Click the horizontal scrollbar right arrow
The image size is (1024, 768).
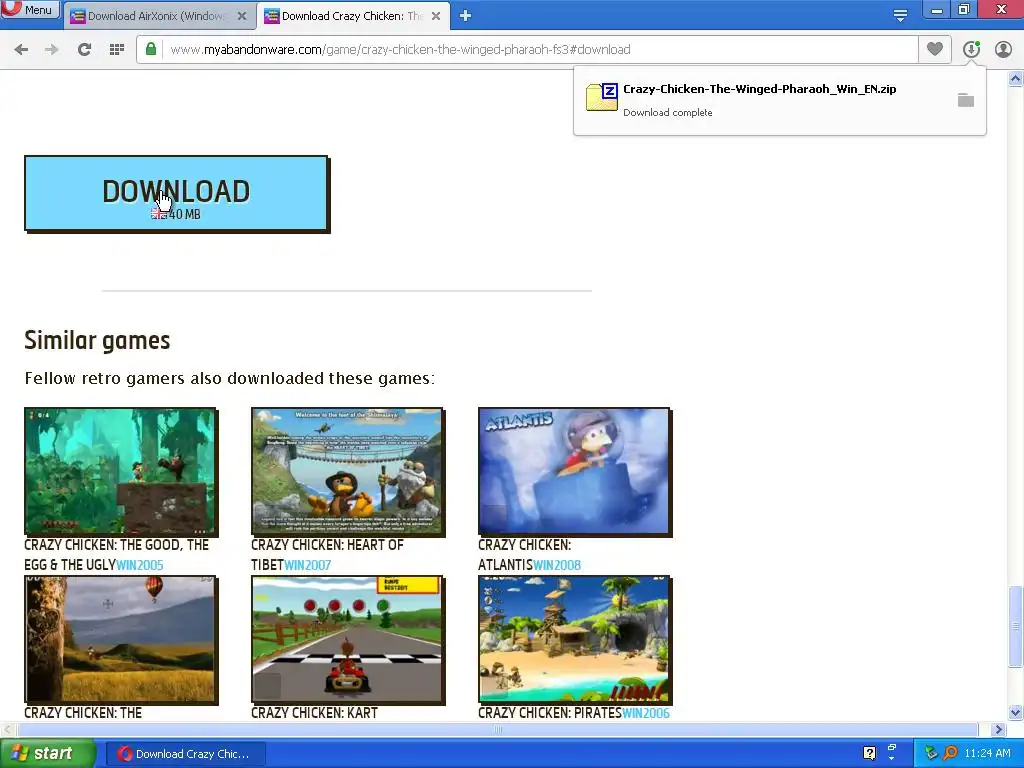(x=998, y=729)
